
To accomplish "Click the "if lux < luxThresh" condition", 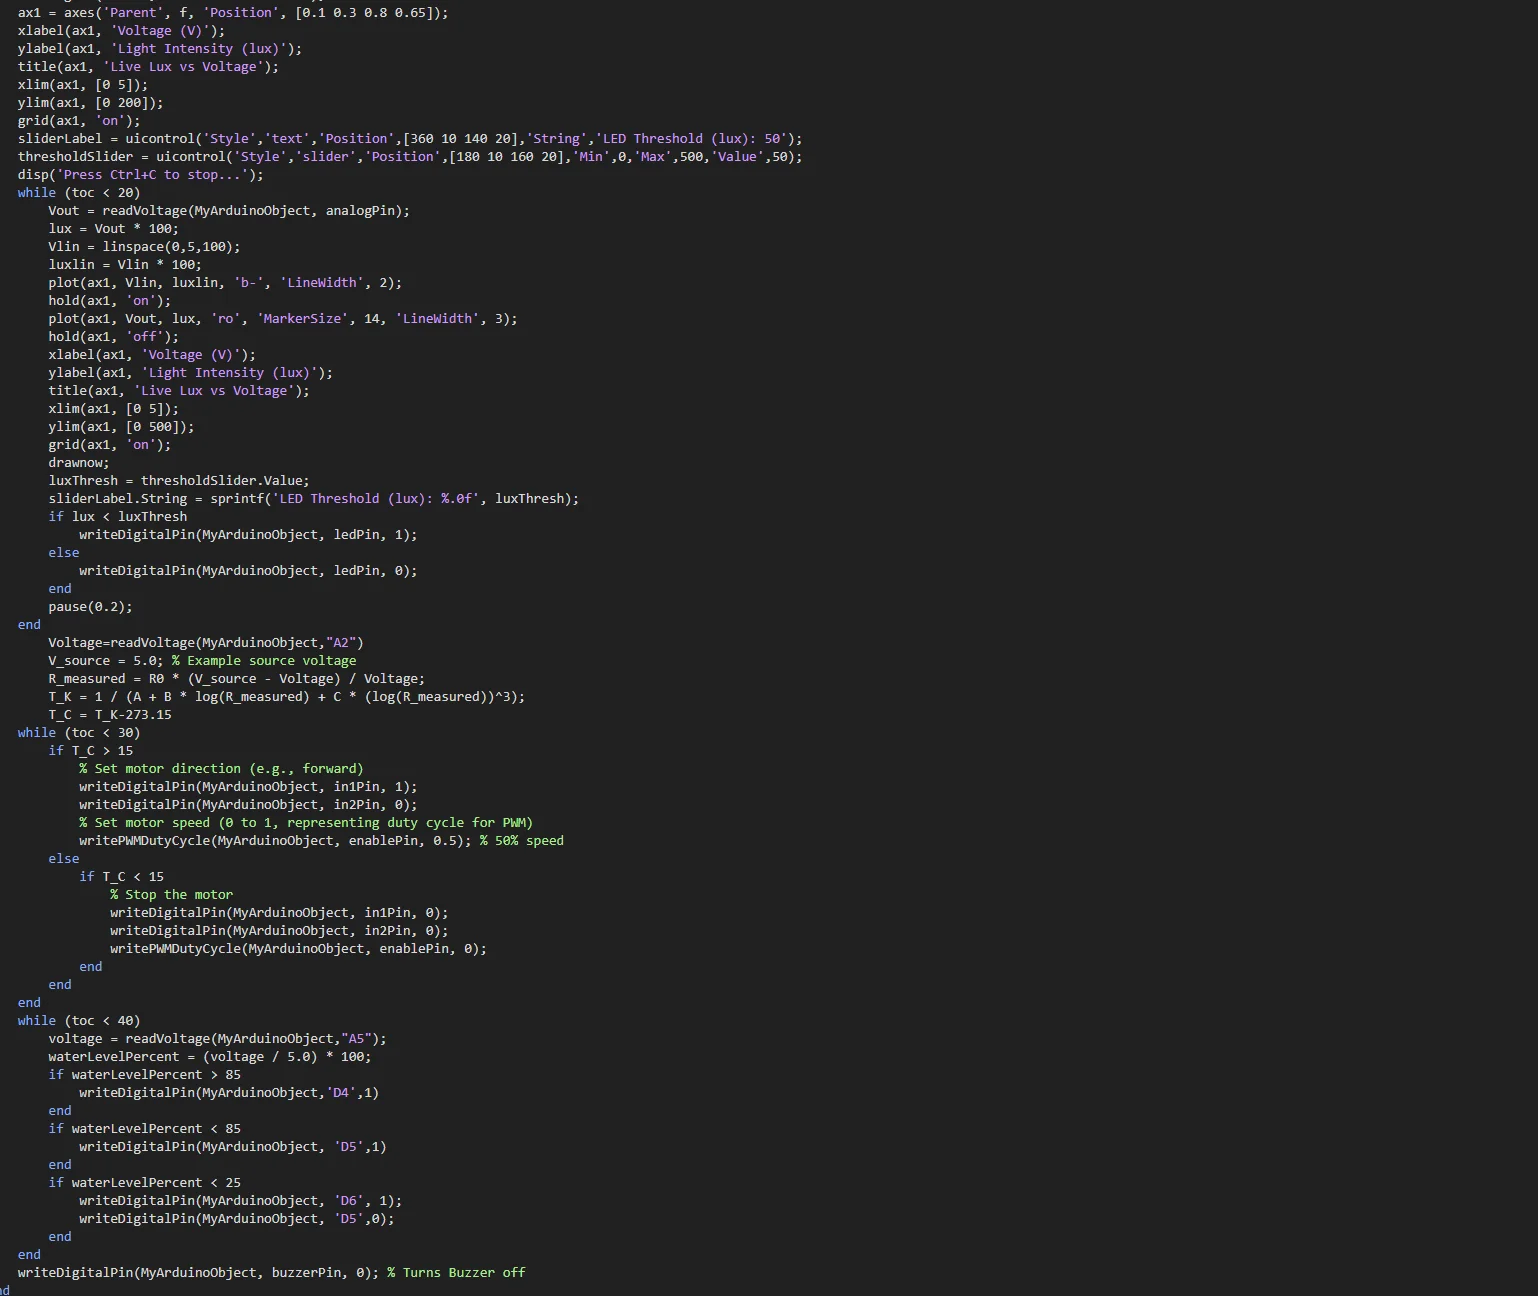I will tap(118, 517).
